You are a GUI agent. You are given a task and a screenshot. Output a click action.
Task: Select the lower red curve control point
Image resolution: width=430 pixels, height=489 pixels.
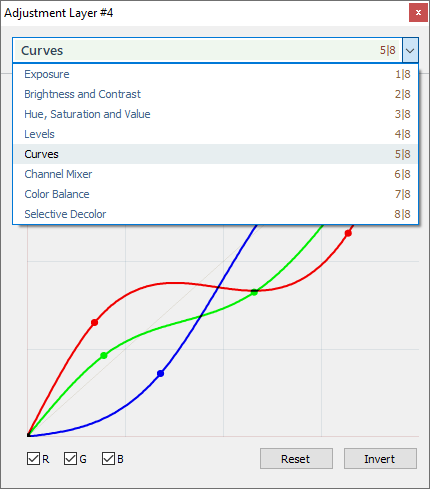point(95,322)
